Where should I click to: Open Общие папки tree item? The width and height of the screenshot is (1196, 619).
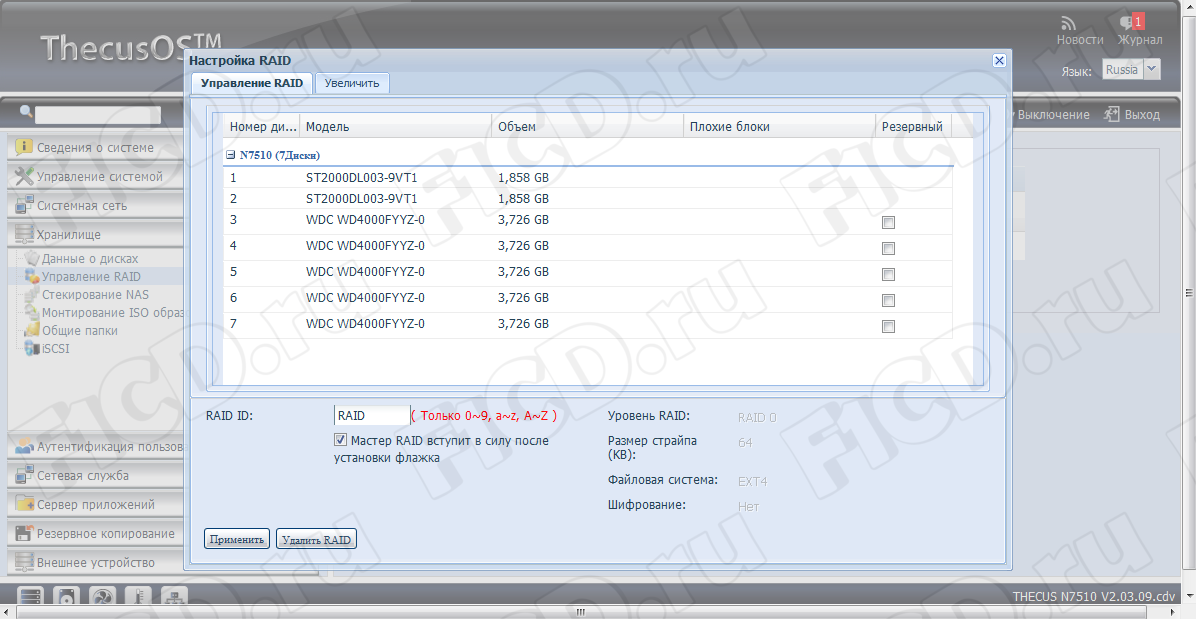click(x=79, y=330)
